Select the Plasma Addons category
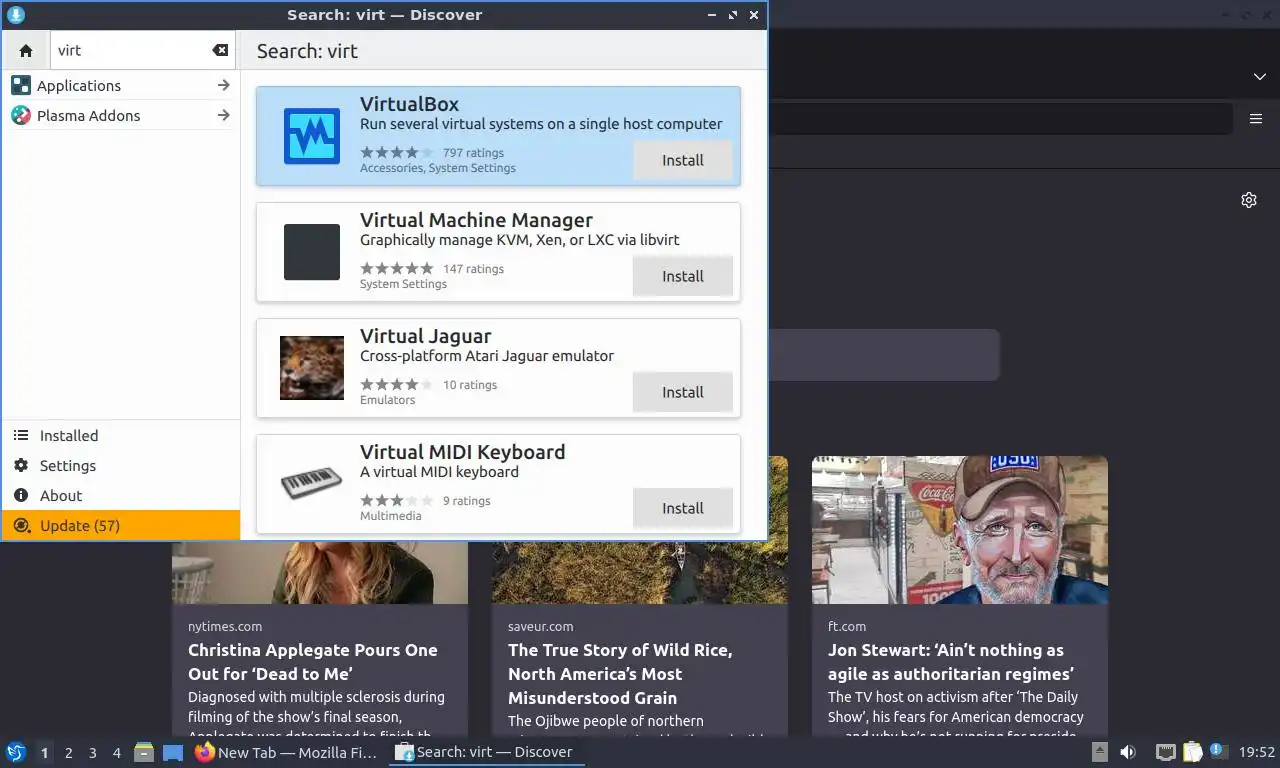 121,115
